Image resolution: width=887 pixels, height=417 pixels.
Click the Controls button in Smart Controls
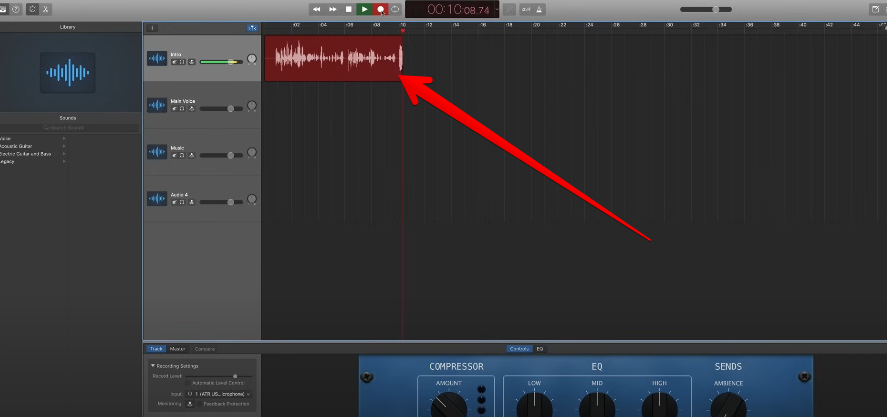(519, 349)
